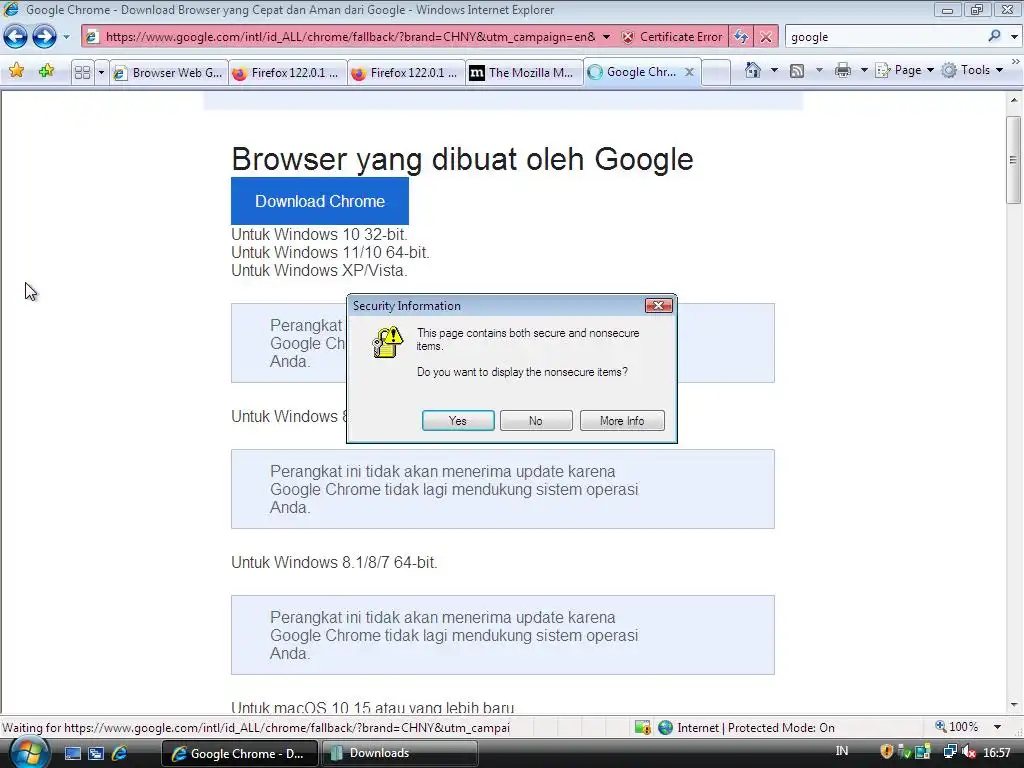1024x768 pixels.
Task: Switch to the first Firefox 122.0.1 tab
Action: tap(288, 72)
